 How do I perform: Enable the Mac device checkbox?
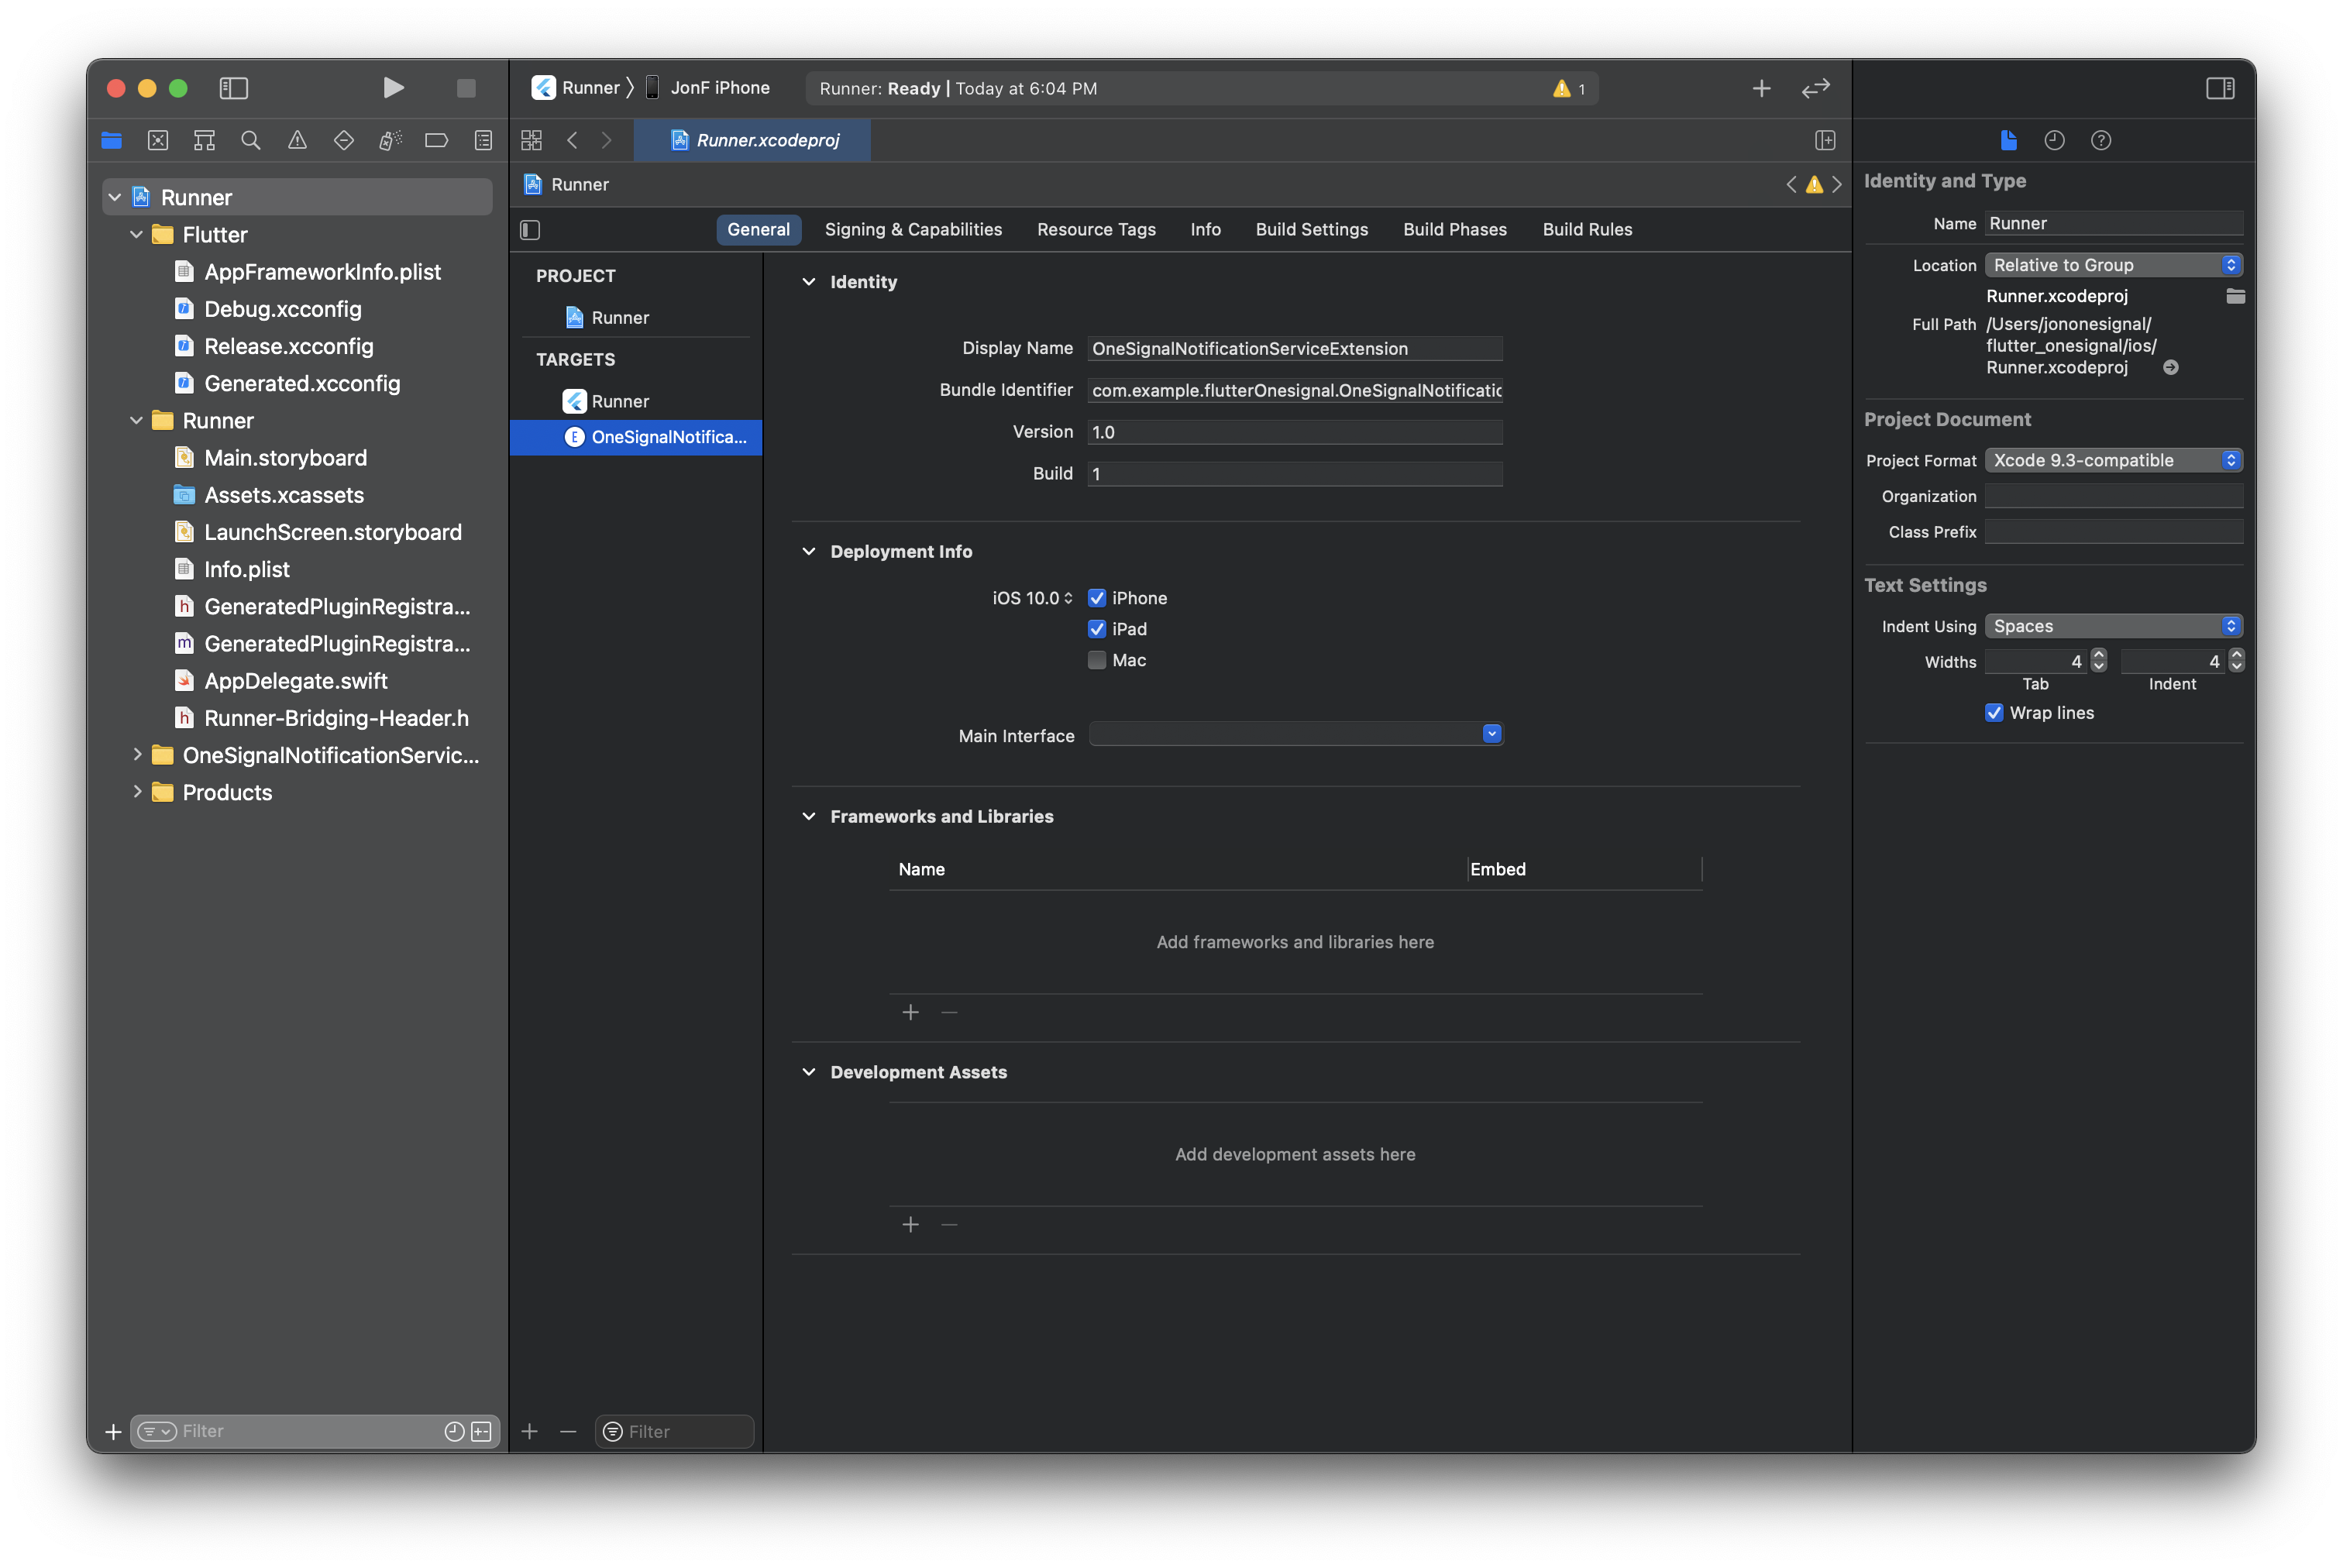[x=1097, y=660]
